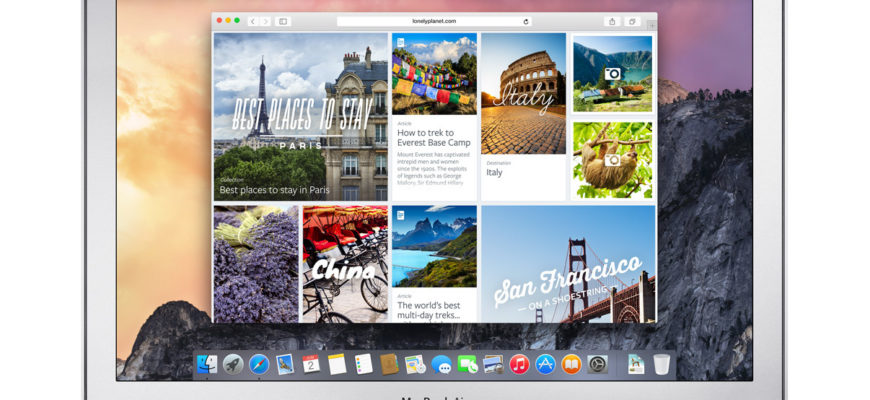Toggle the Safari sidebar button
This screenshot has height=400, width=870.
click(x=283, y=21)
